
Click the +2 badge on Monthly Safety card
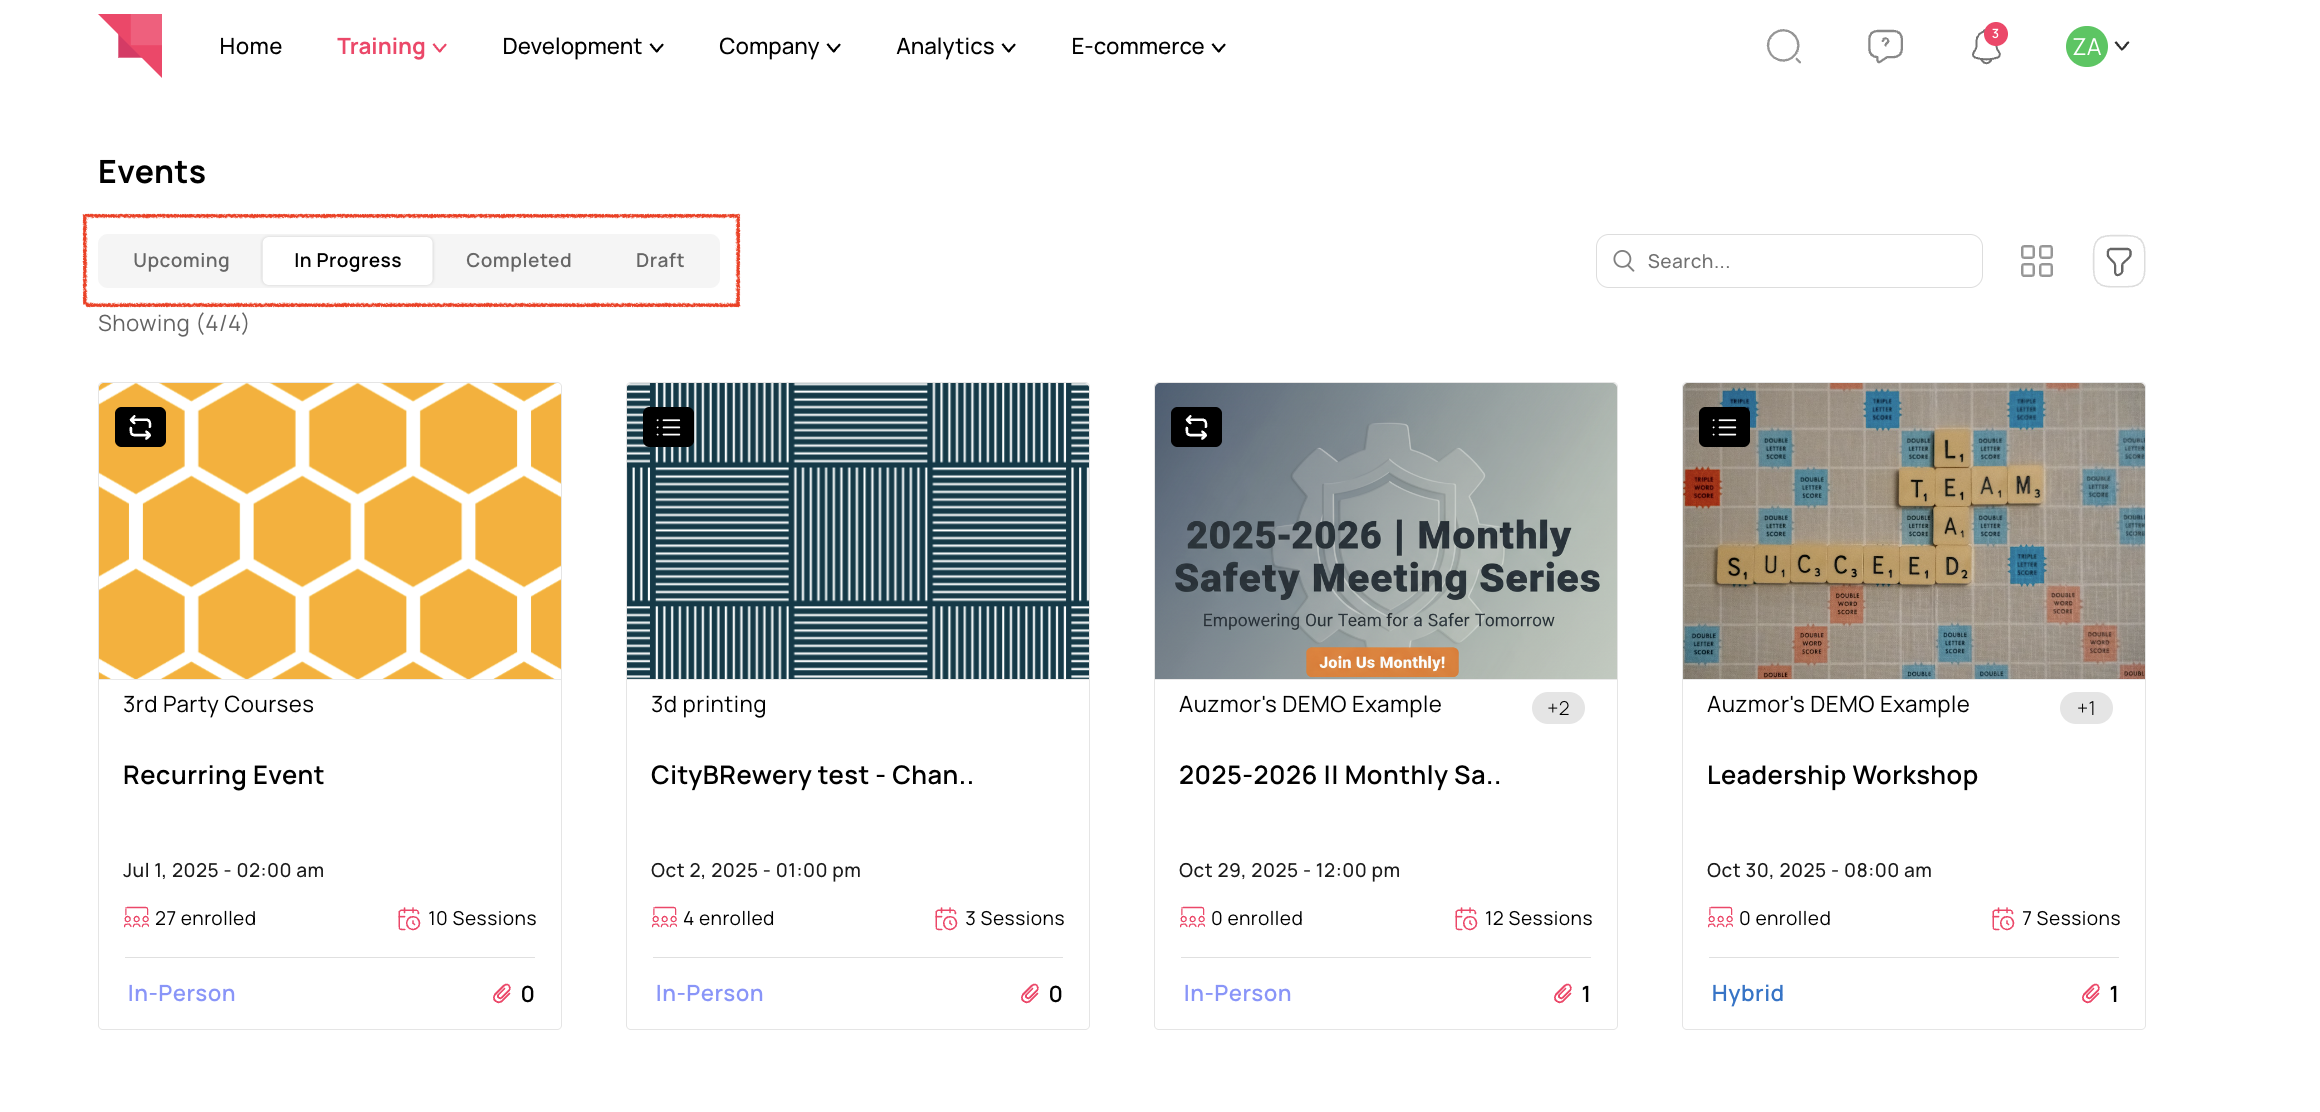[1557, 708]
